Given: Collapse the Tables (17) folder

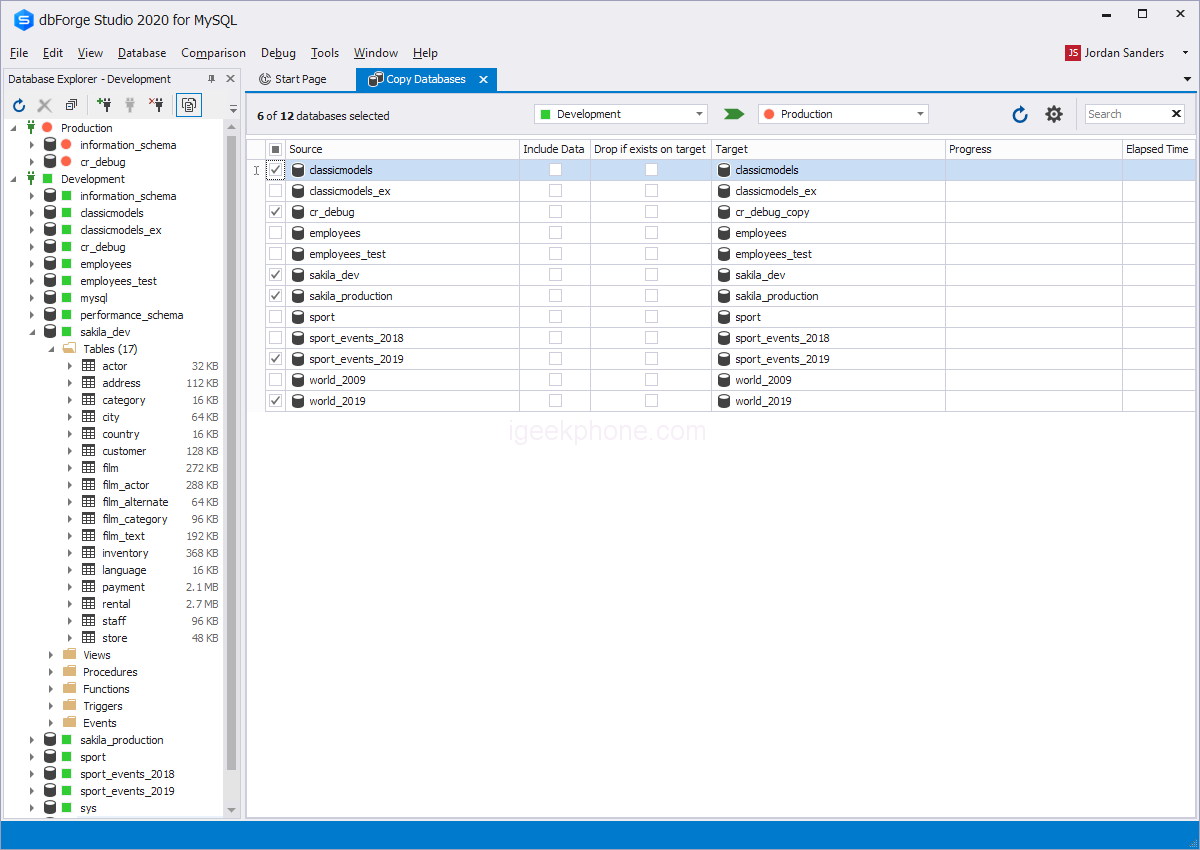Looking at the screenshot, I should pyautogui.click(x=52, y=349).
